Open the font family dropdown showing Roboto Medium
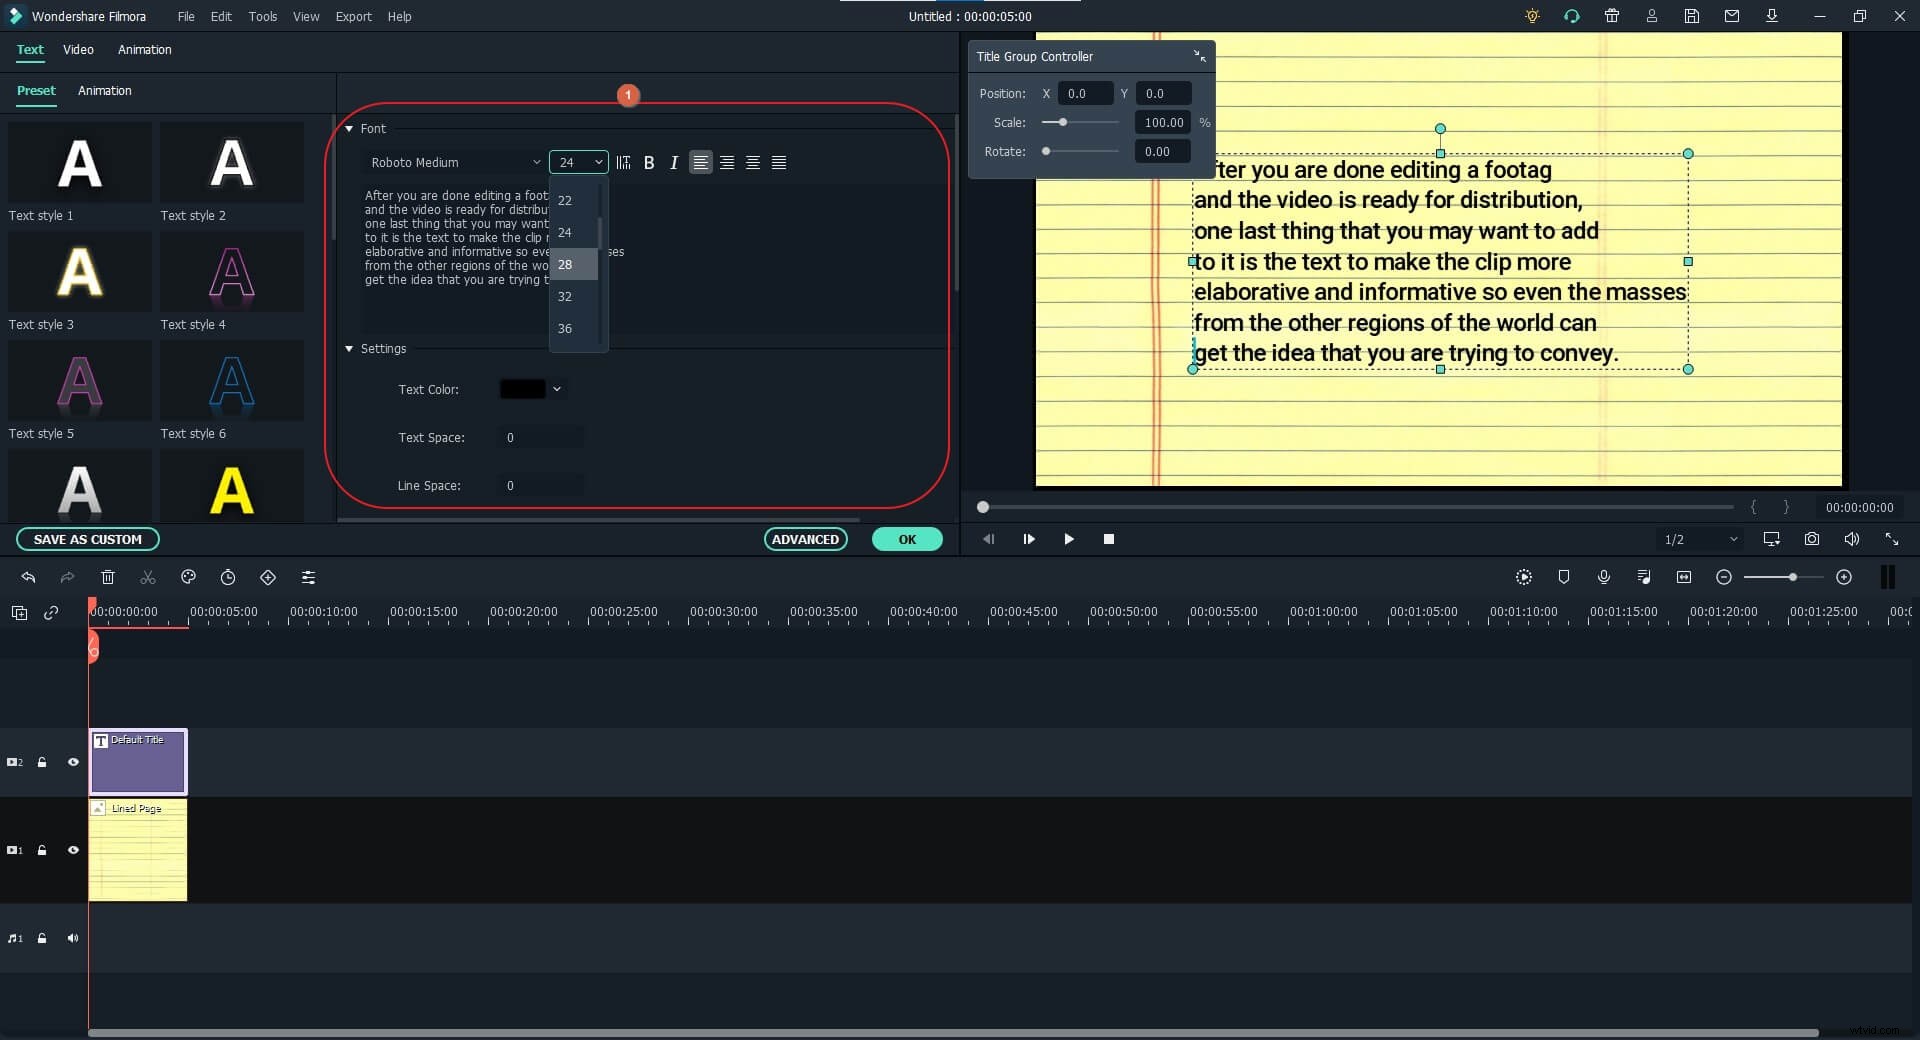This screenshot has width=1920, height=1040. (453, 162)
